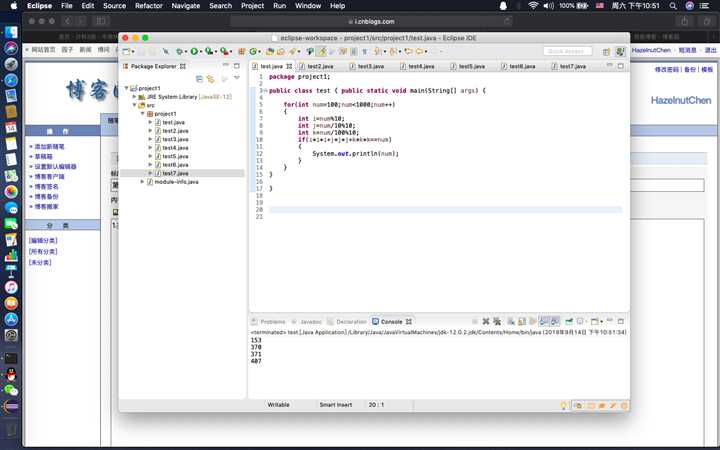Click Display Selected Console icon
Screen dimensions: 720x450
[580, 321]
